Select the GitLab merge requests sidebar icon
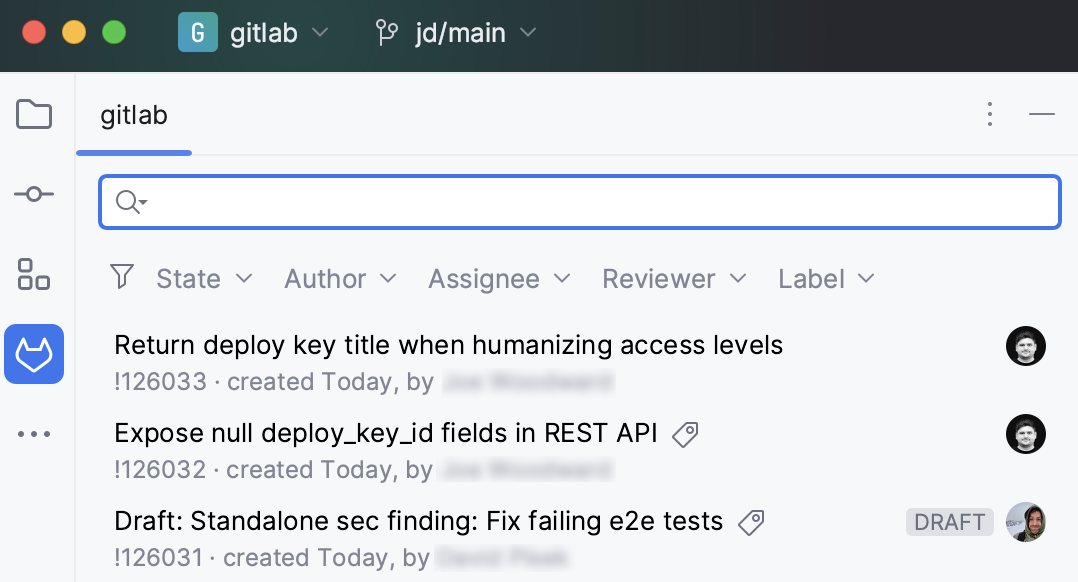 tap(34, 354)
